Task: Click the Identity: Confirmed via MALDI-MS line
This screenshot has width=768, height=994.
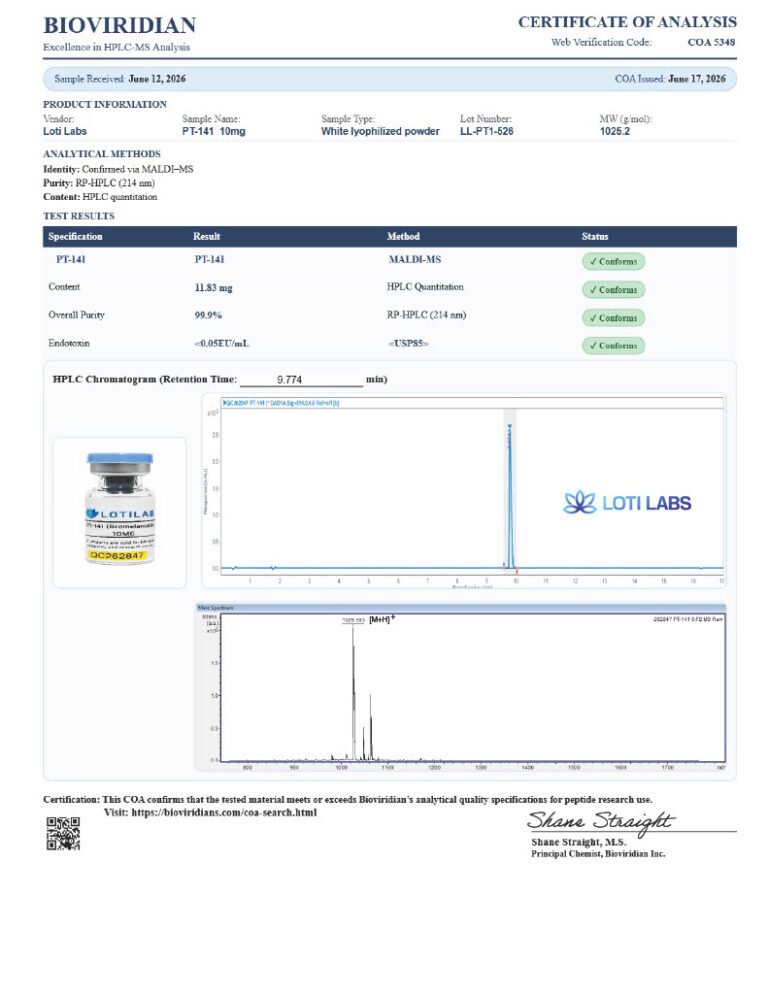Action: 118,169
